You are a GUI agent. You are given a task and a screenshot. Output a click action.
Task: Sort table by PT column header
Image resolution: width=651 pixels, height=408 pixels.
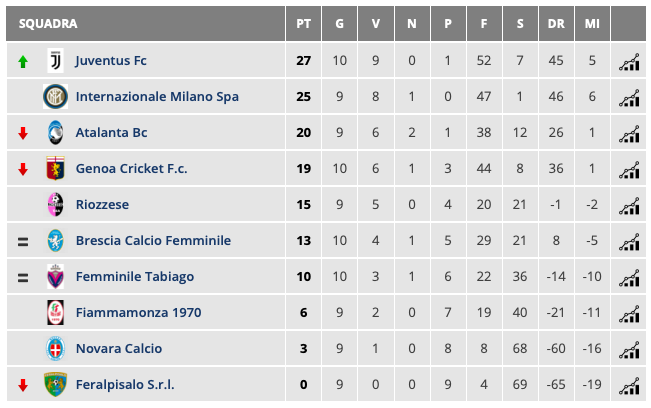[304, 23]
